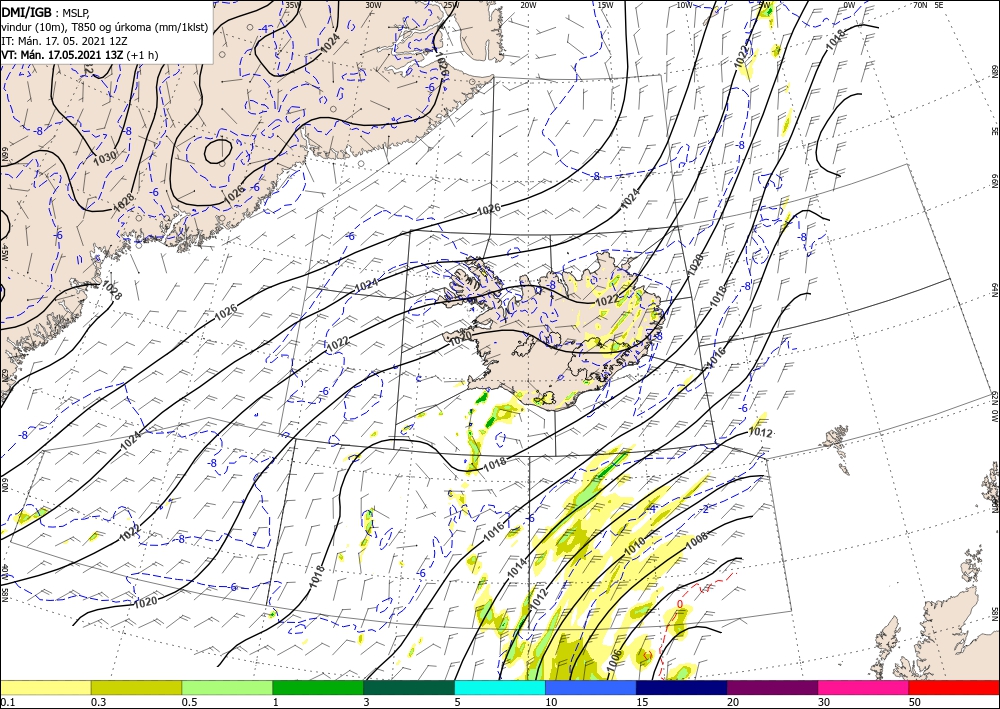
Task: Select the purple 20–30 legend color
Action: tap(772, 687)
